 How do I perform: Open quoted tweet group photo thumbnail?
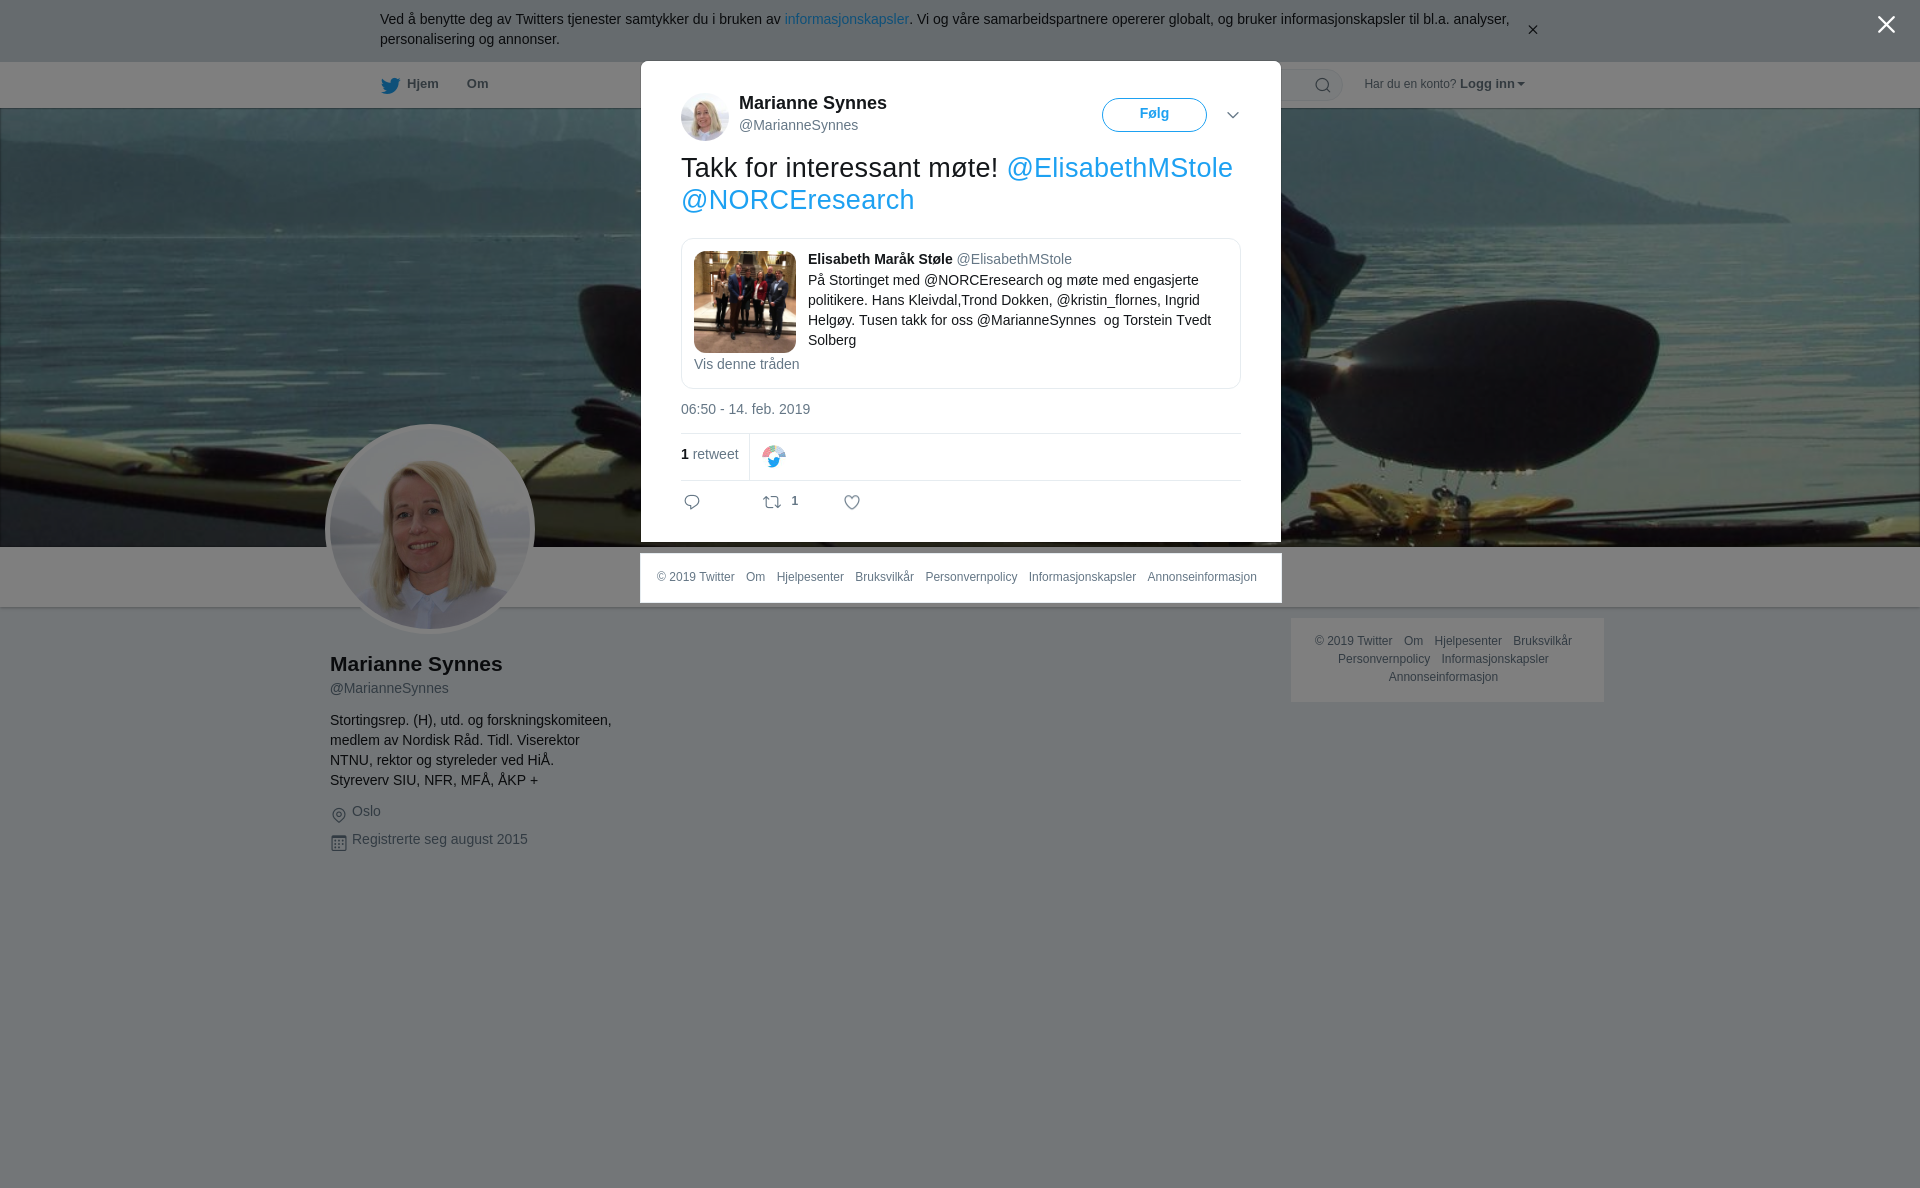[x=745, y=302]
